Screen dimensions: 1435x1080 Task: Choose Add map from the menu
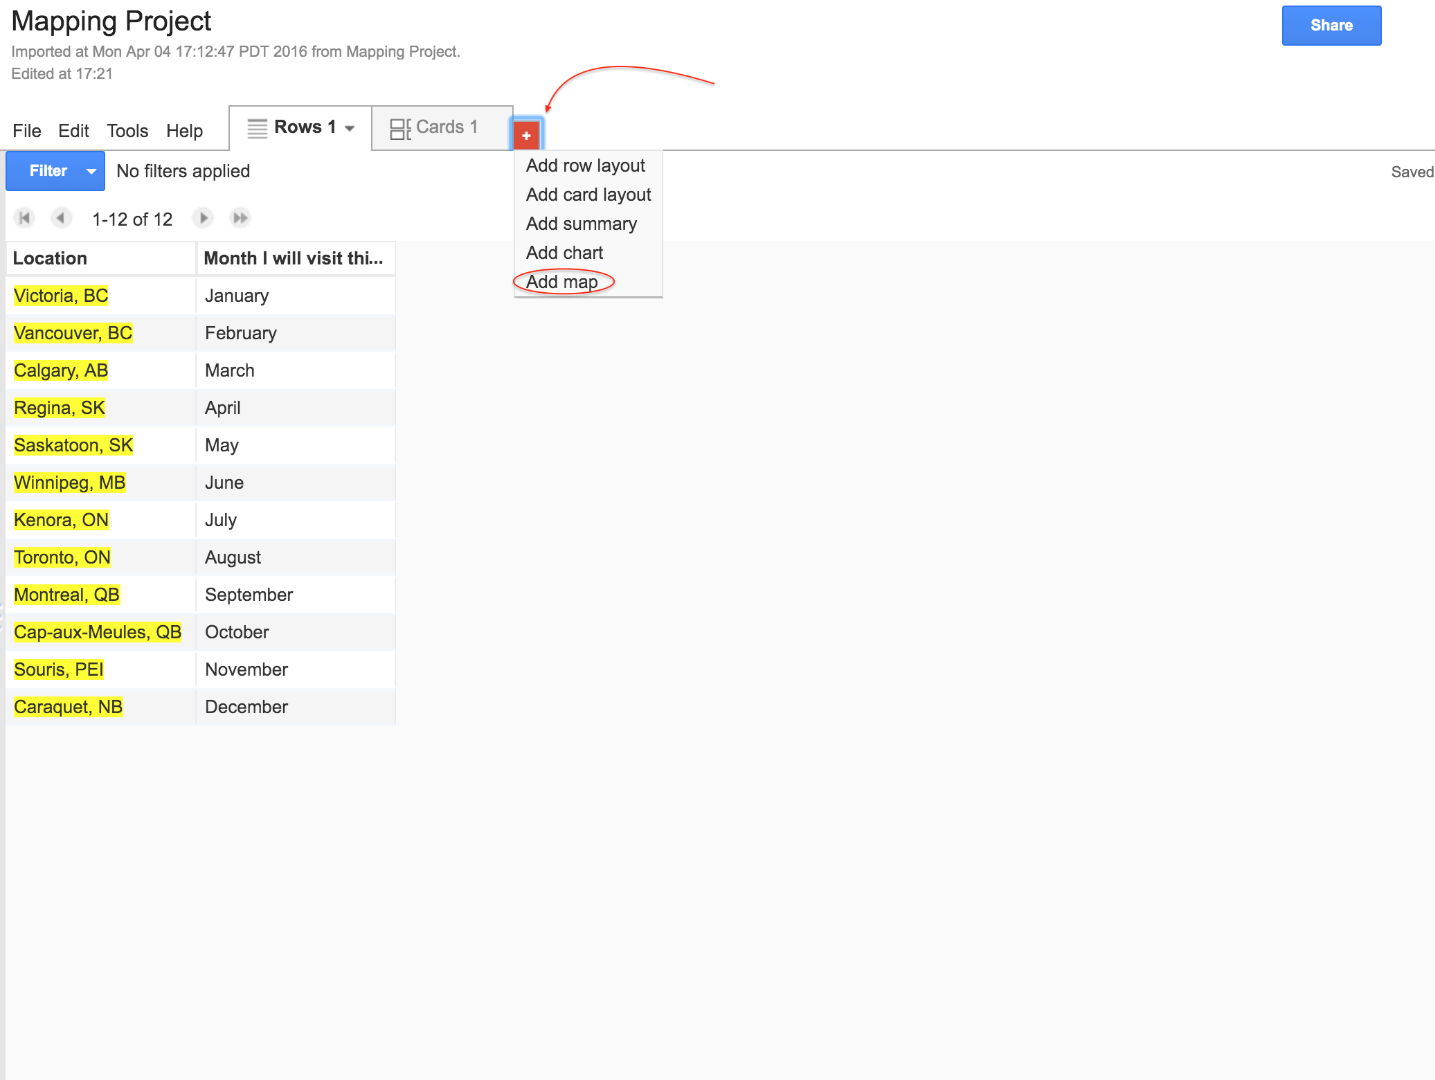point(563,282)
